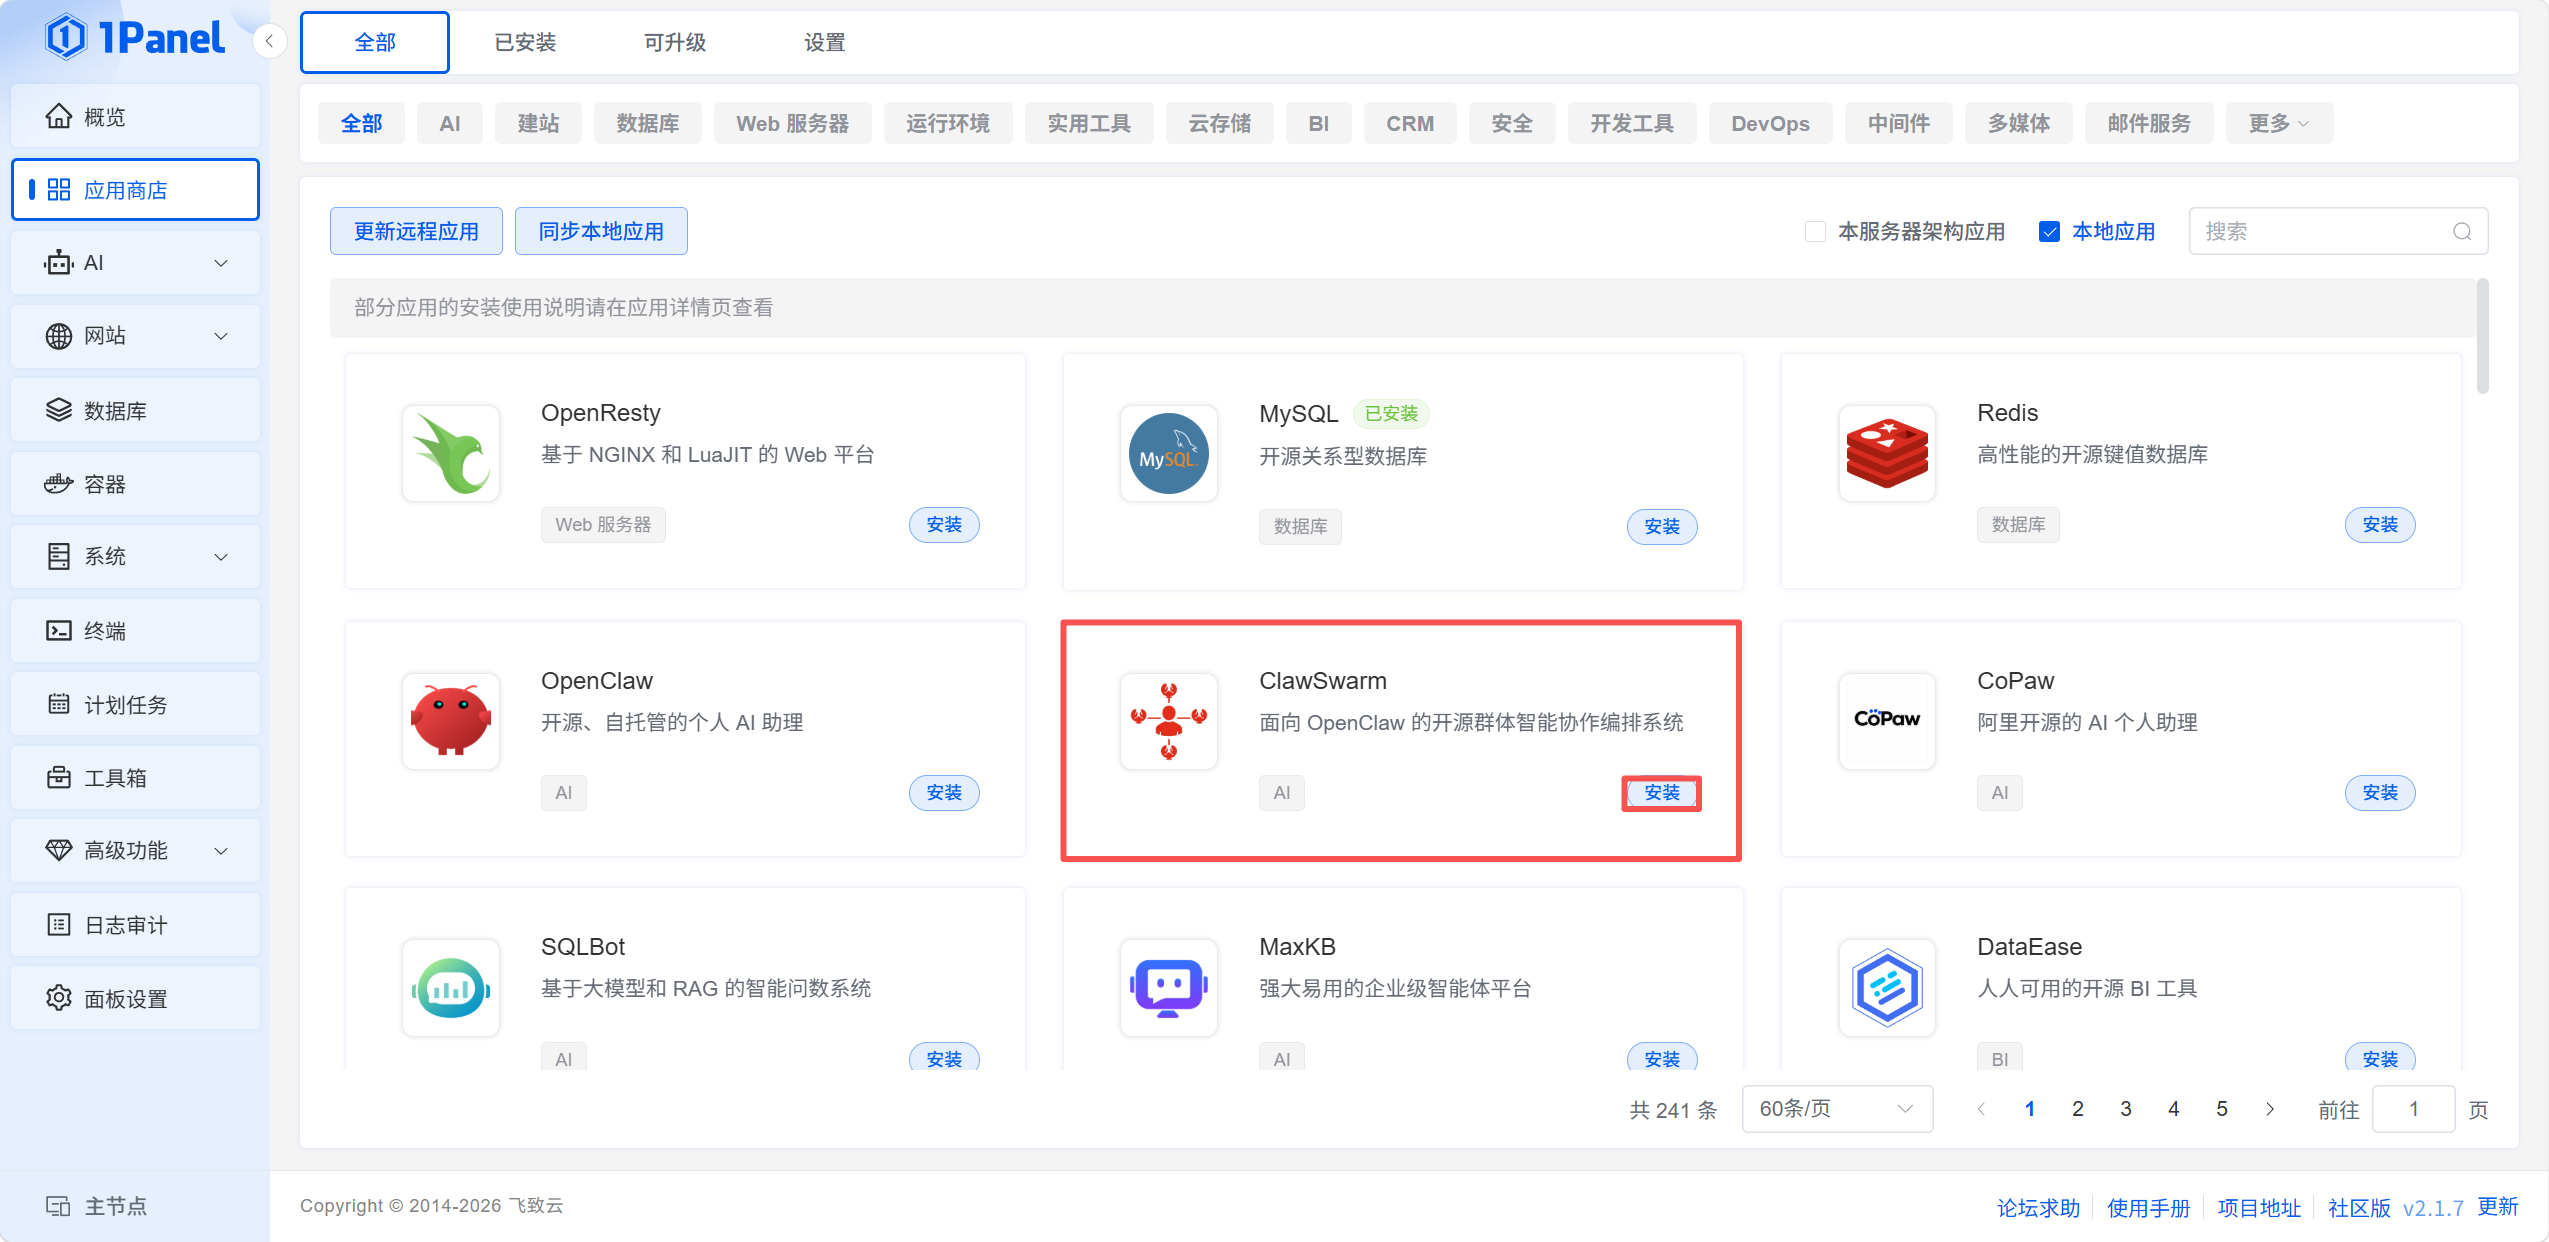Collapse sidebar with the arrow icon

(x=269, y=42)
